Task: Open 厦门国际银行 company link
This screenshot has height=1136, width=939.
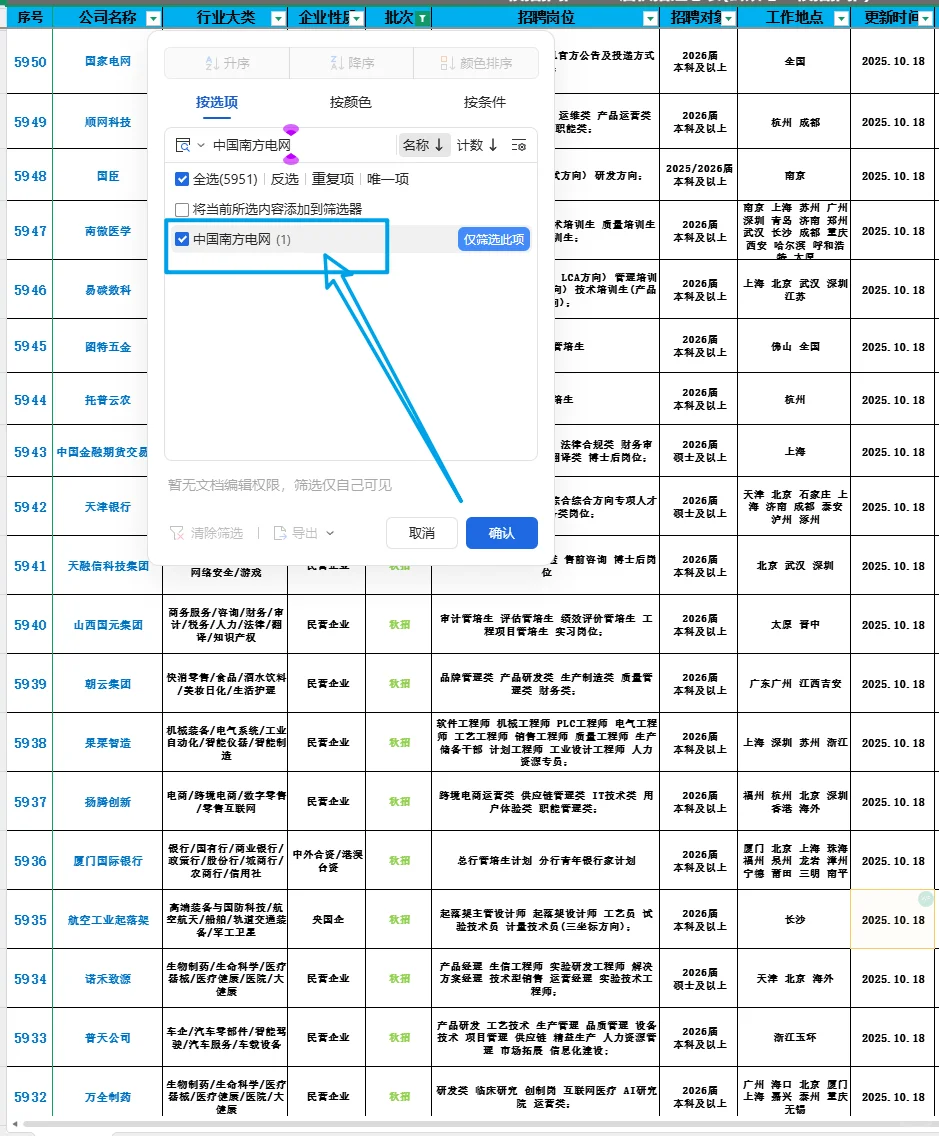Action: (x=108, y=861)
